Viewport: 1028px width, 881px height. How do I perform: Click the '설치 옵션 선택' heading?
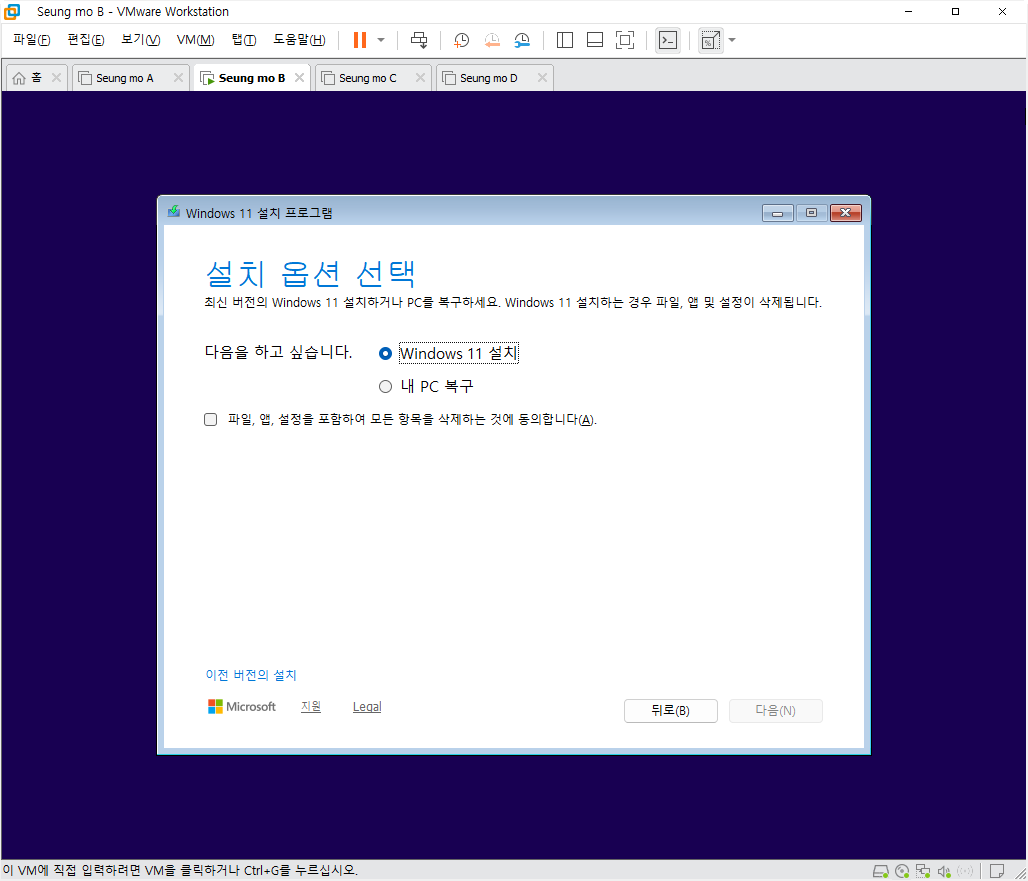pyautogui.click(x=310, y=273)
